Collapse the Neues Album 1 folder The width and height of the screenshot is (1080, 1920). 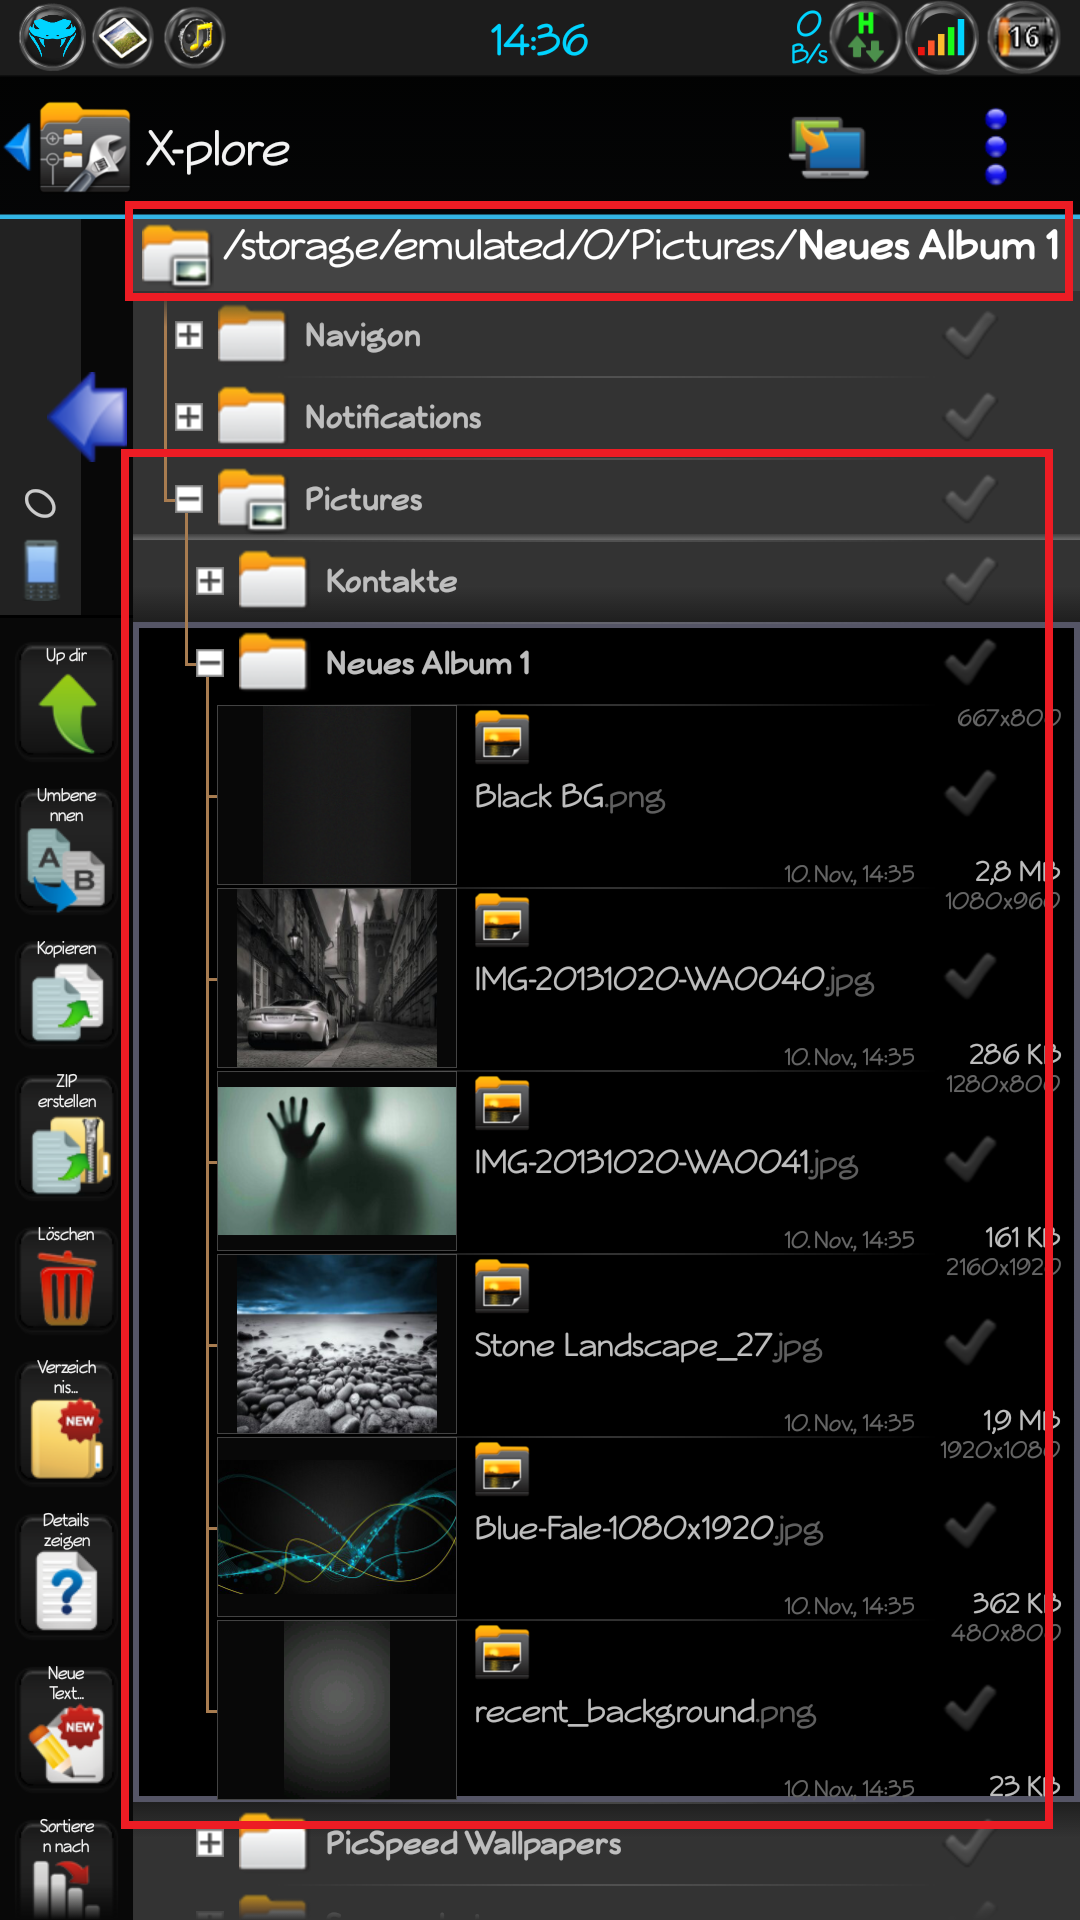click(210, 662)
